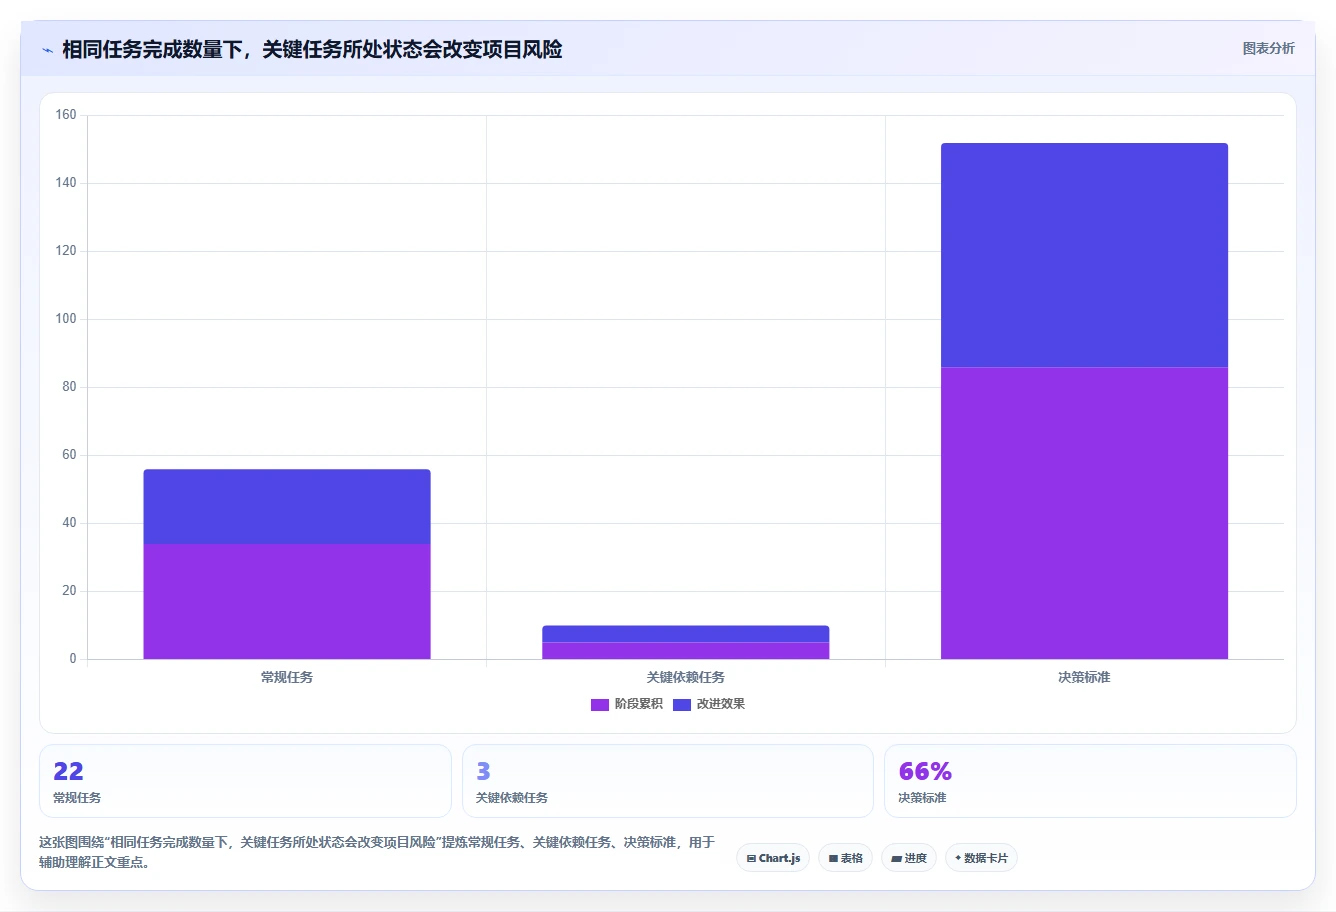Click the 100 y-axis tick label
Screen dimensions: 1336x912
[x=66, y=319]
